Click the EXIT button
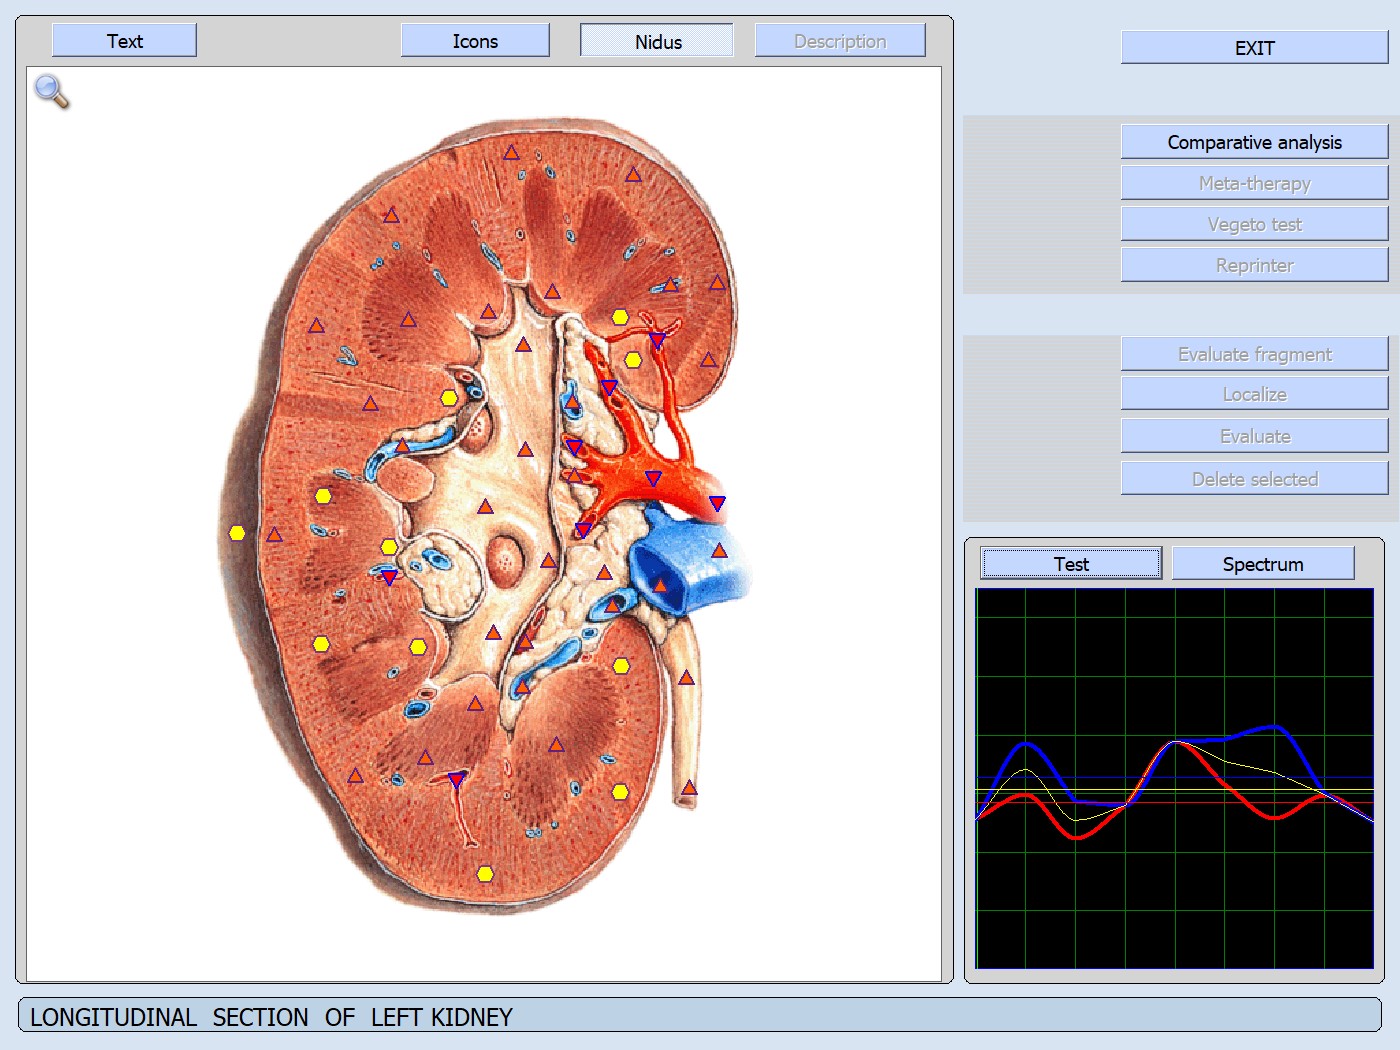The height and width of the screenshot is (1050, 1400). (1254, 48)
